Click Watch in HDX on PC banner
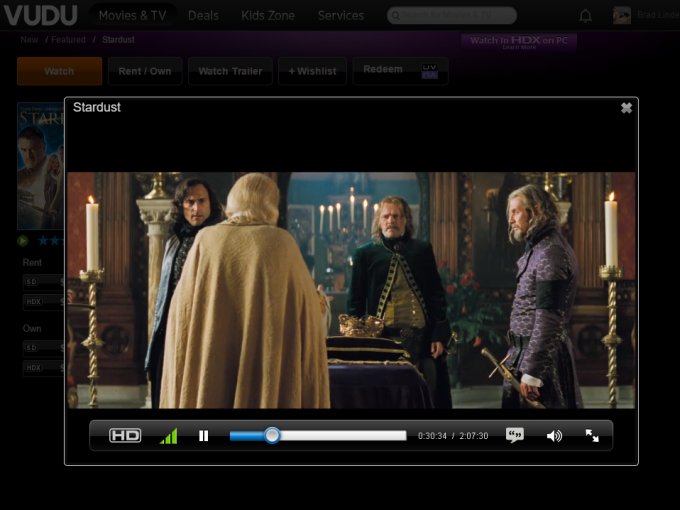Screen dimensions: 680x510 [x=519, y=42]
